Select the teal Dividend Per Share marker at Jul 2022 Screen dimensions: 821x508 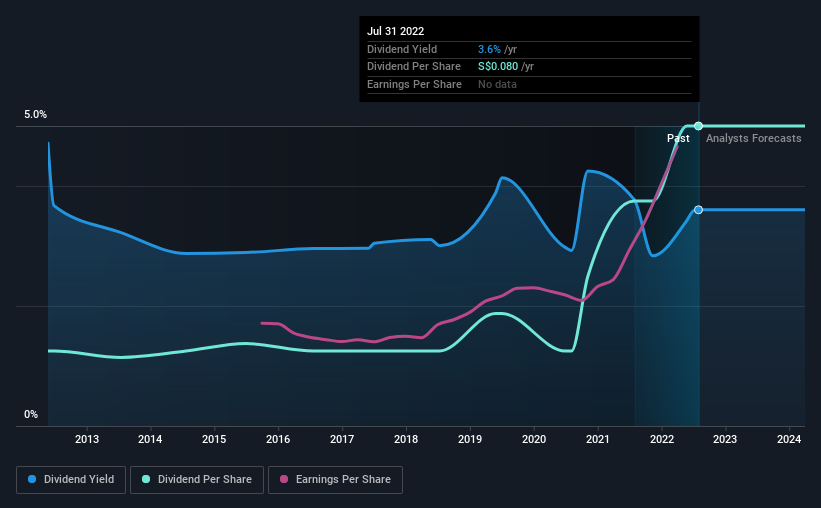[x=698, y=126]
